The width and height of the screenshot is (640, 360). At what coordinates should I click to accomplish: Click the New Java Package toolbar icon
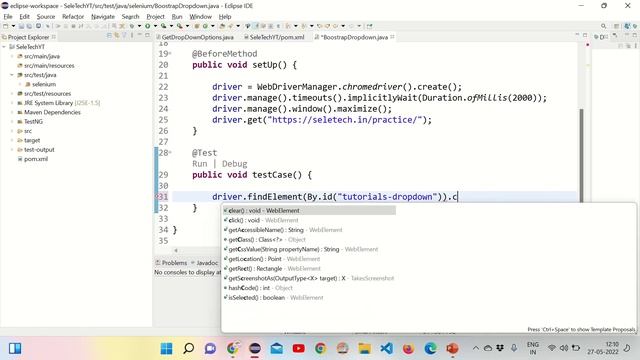pos(197,26)
